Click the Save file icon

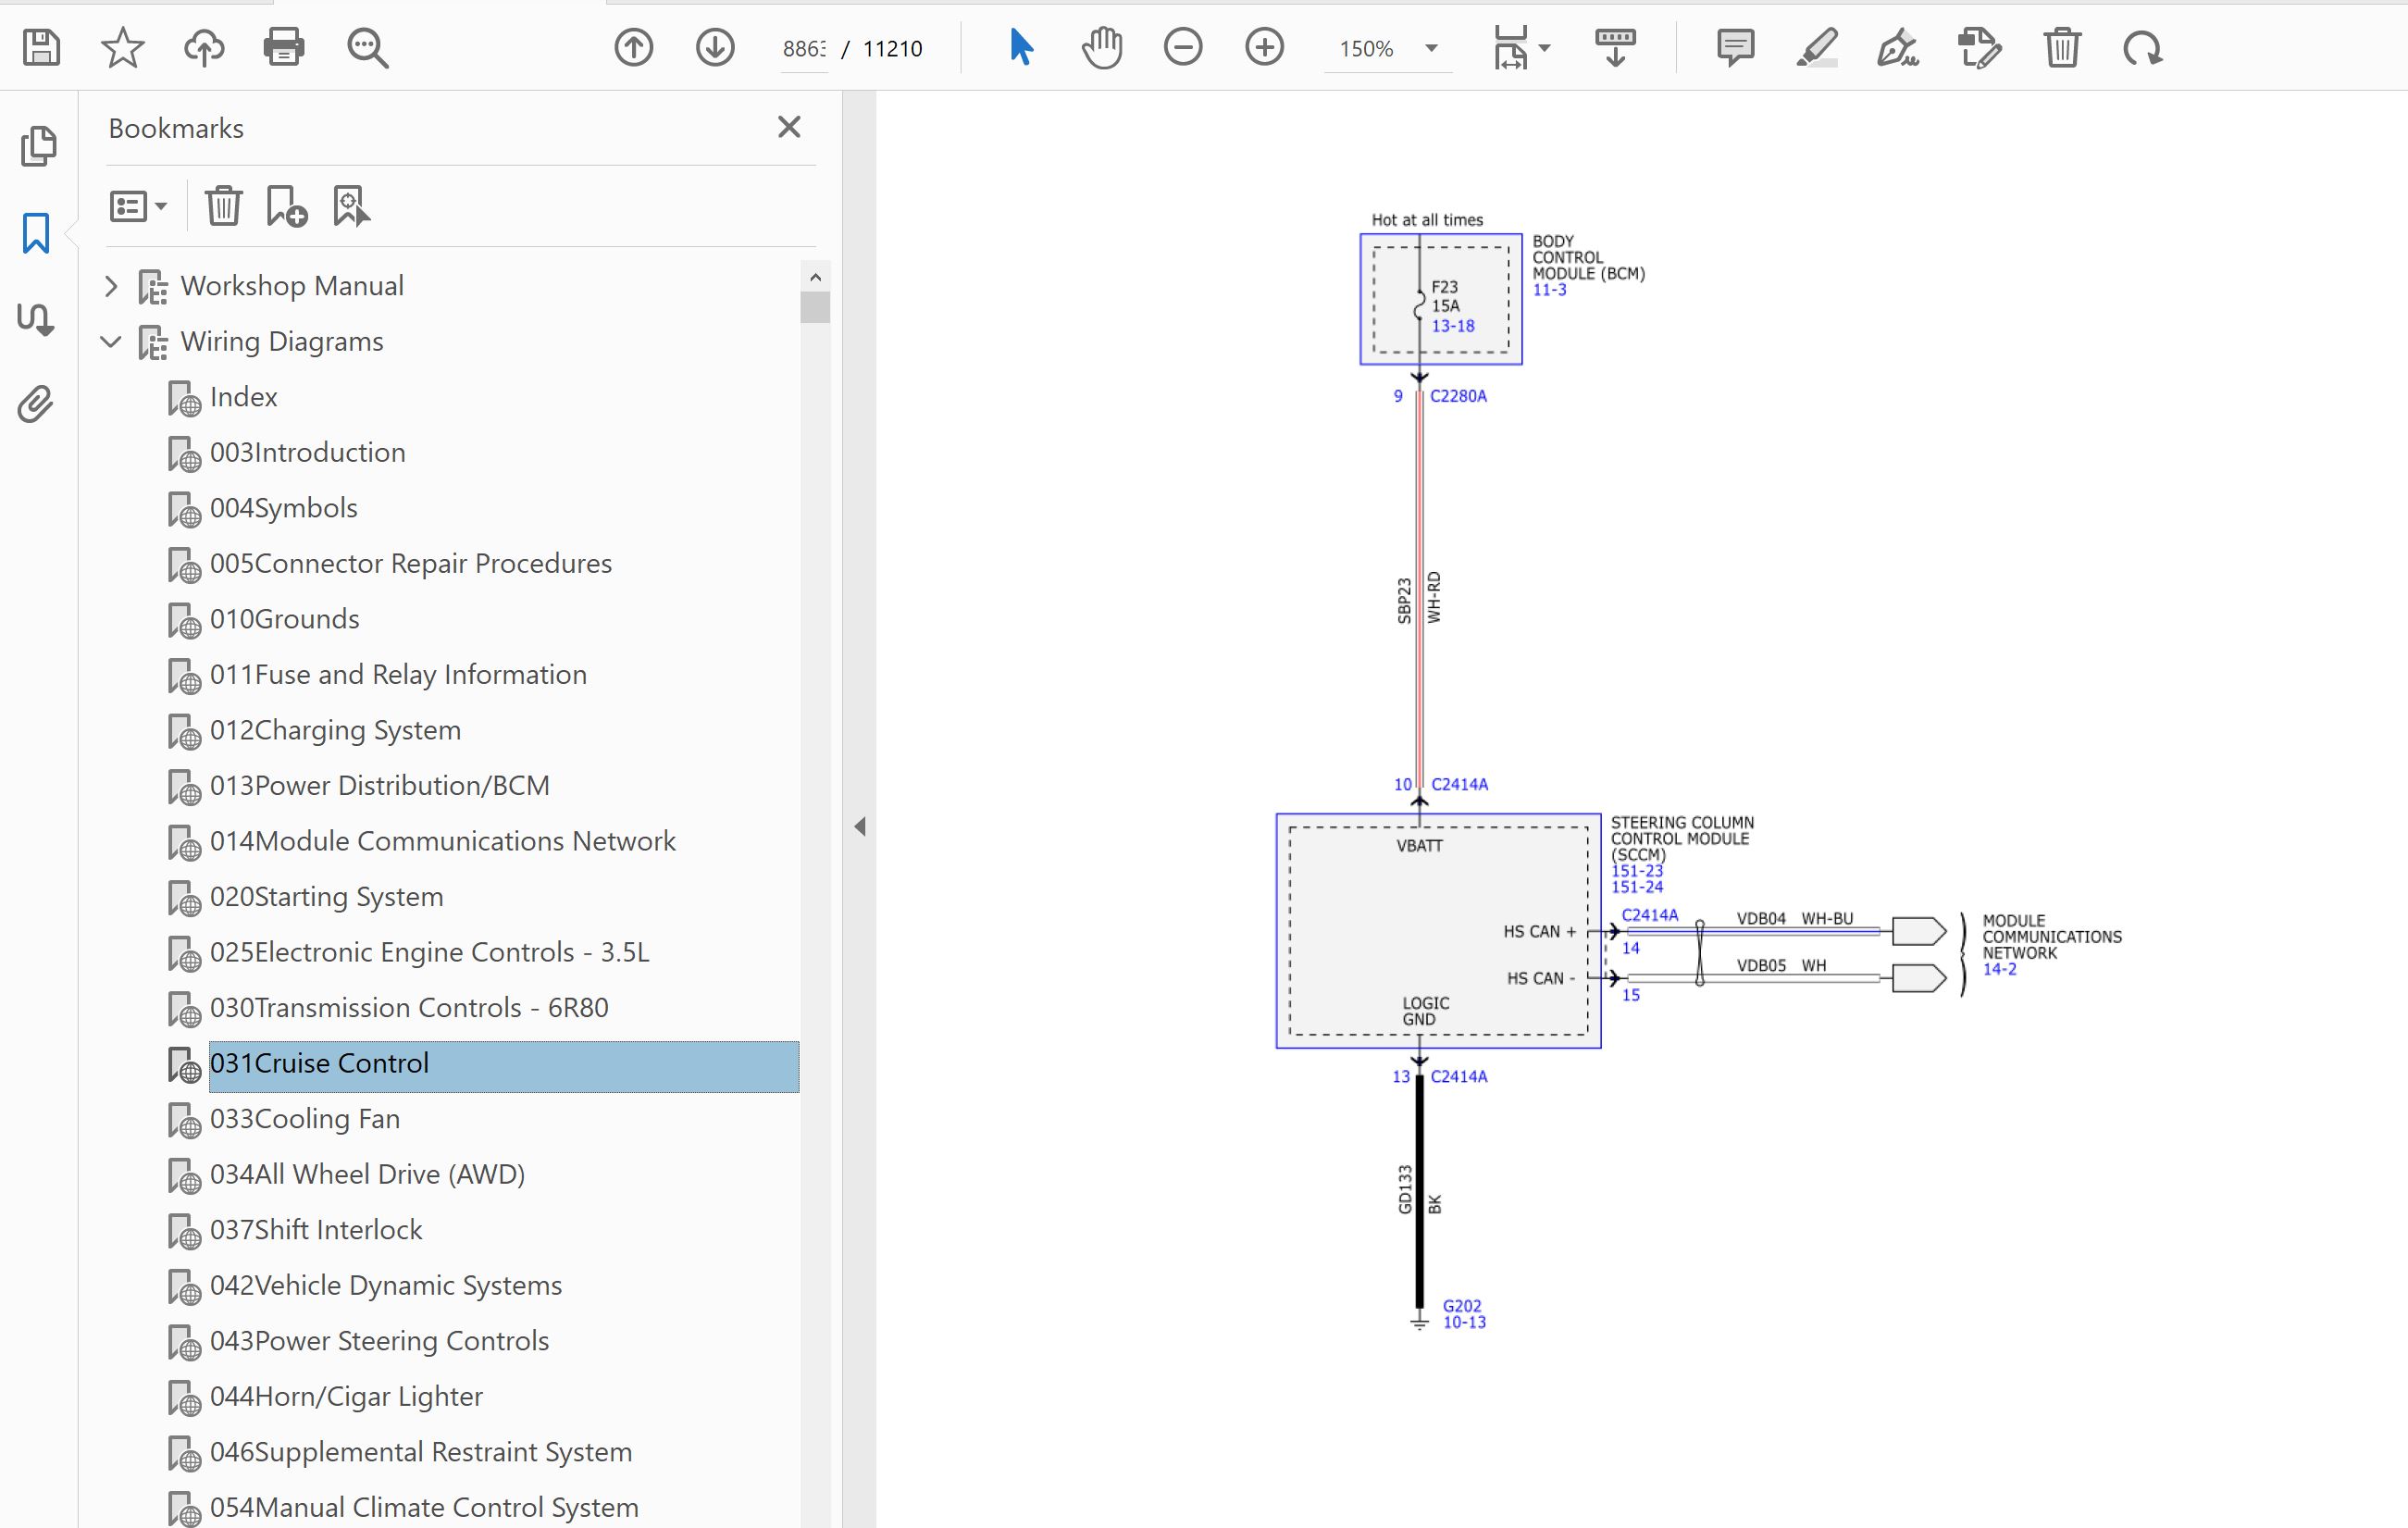pos(41,47)
